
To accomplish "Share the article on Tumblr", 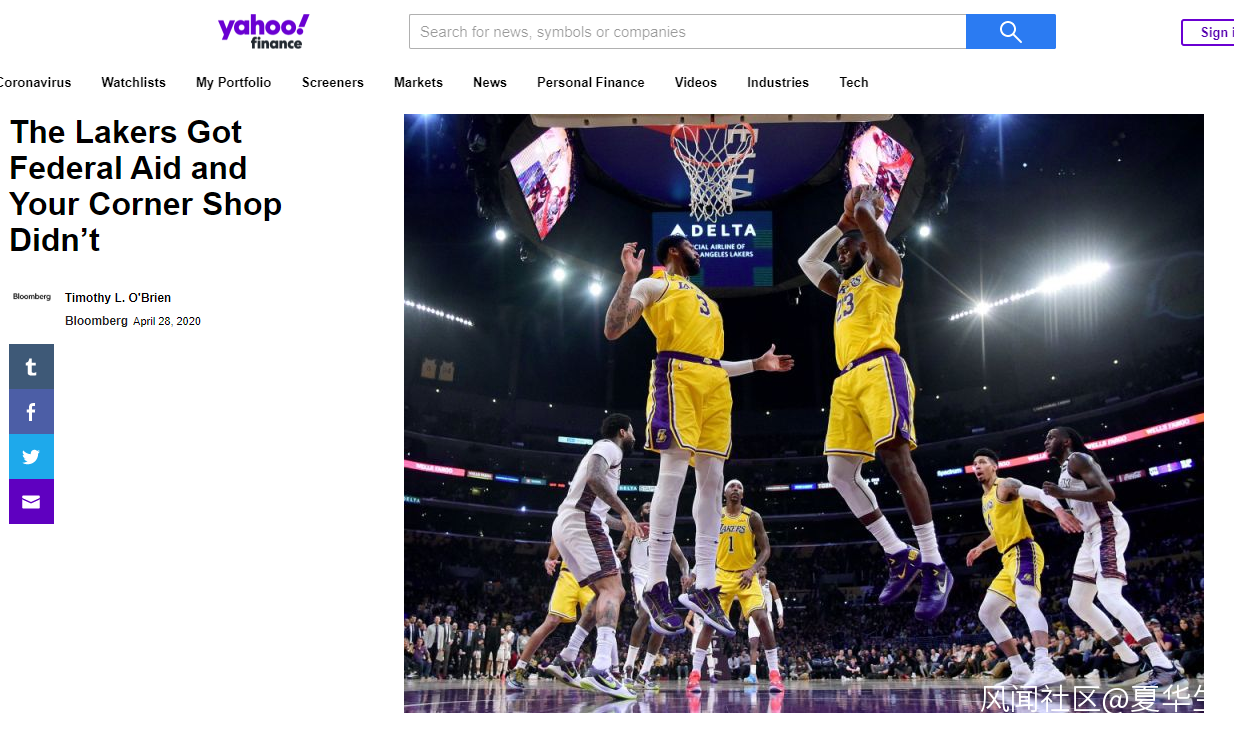I will coord(31,366).
